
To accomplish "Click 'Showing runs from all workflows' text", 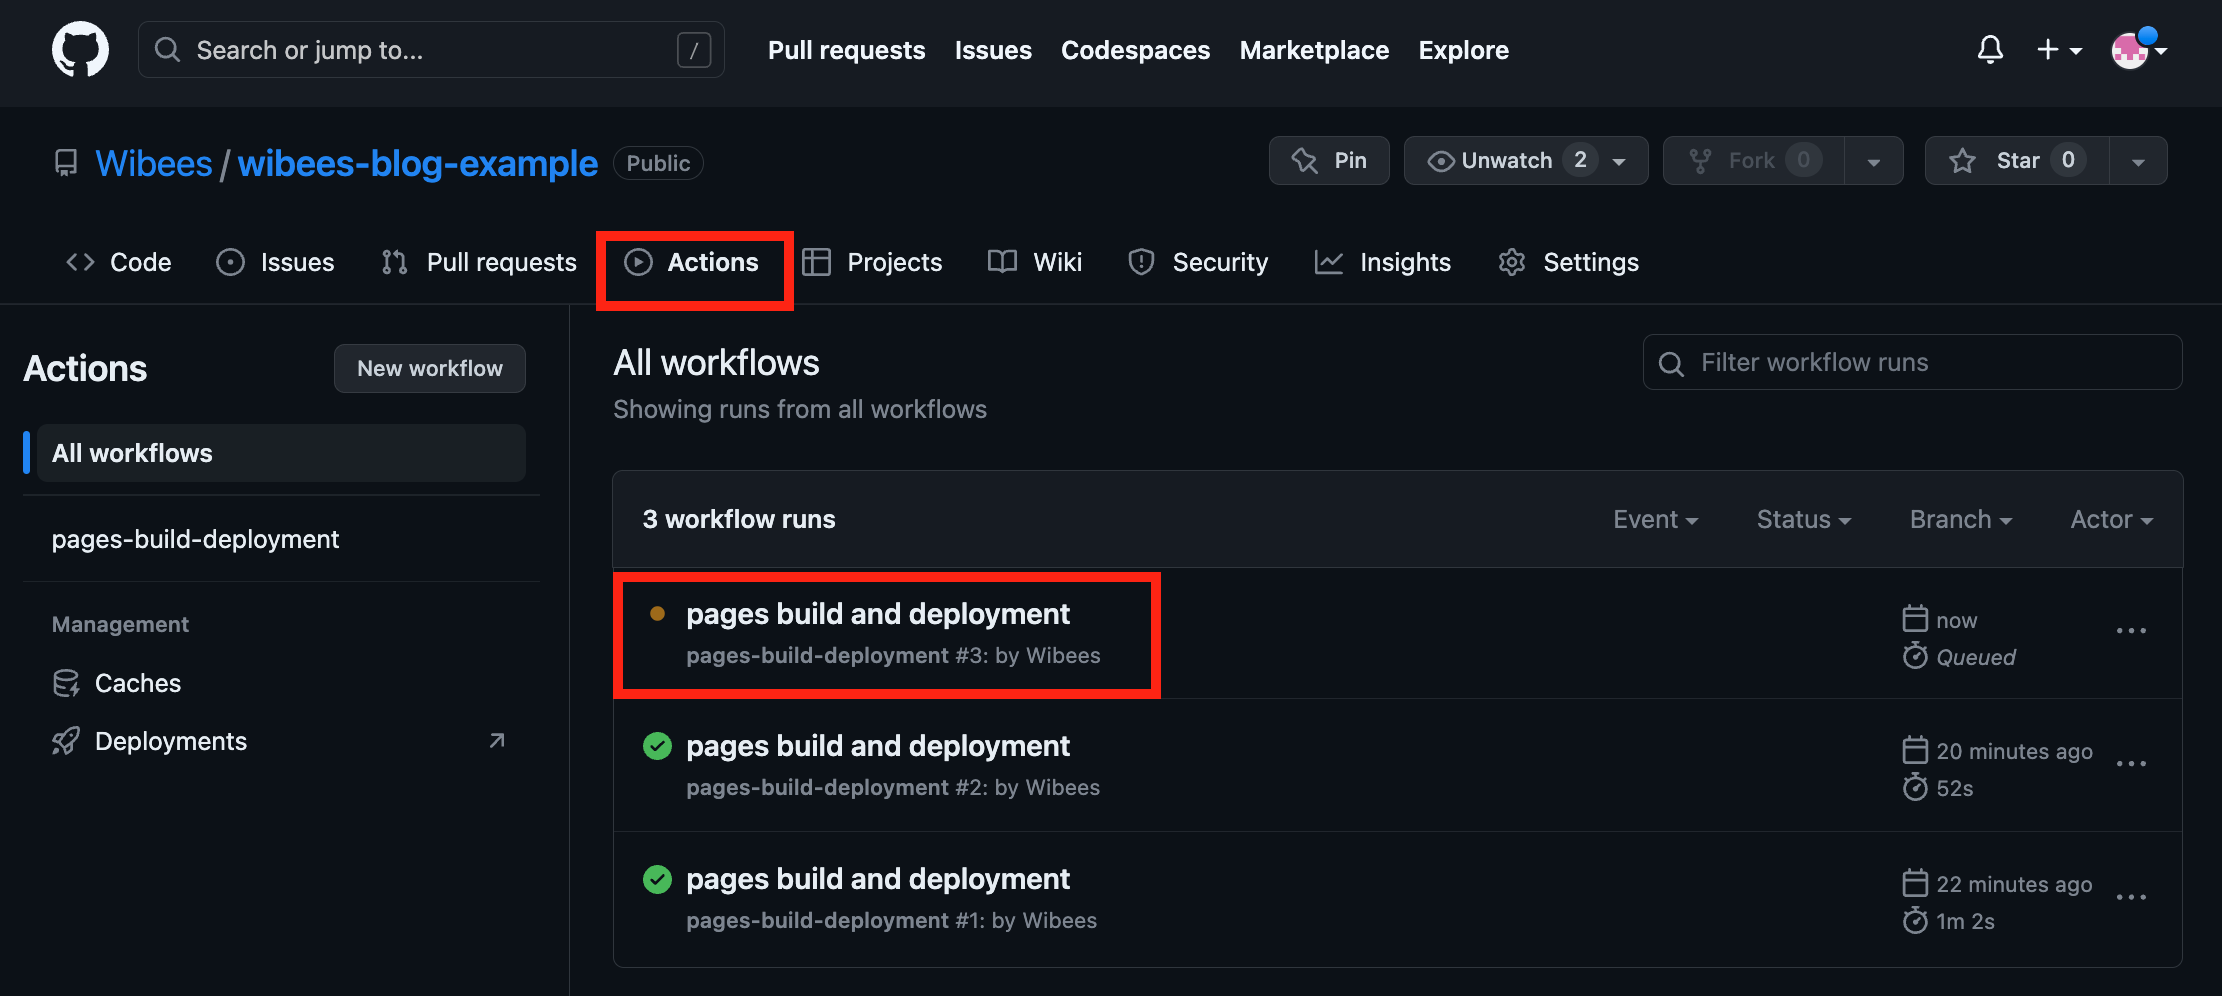I will 800,409.
